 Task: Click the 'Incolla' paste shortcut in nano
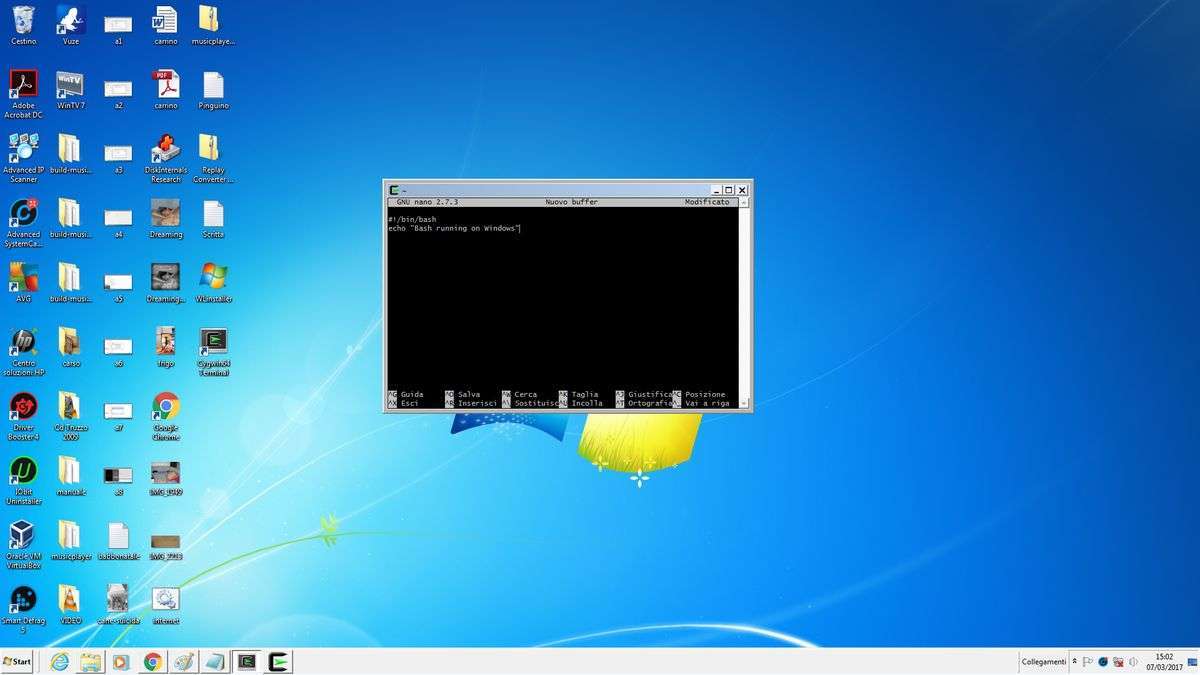tap(586, 403)
